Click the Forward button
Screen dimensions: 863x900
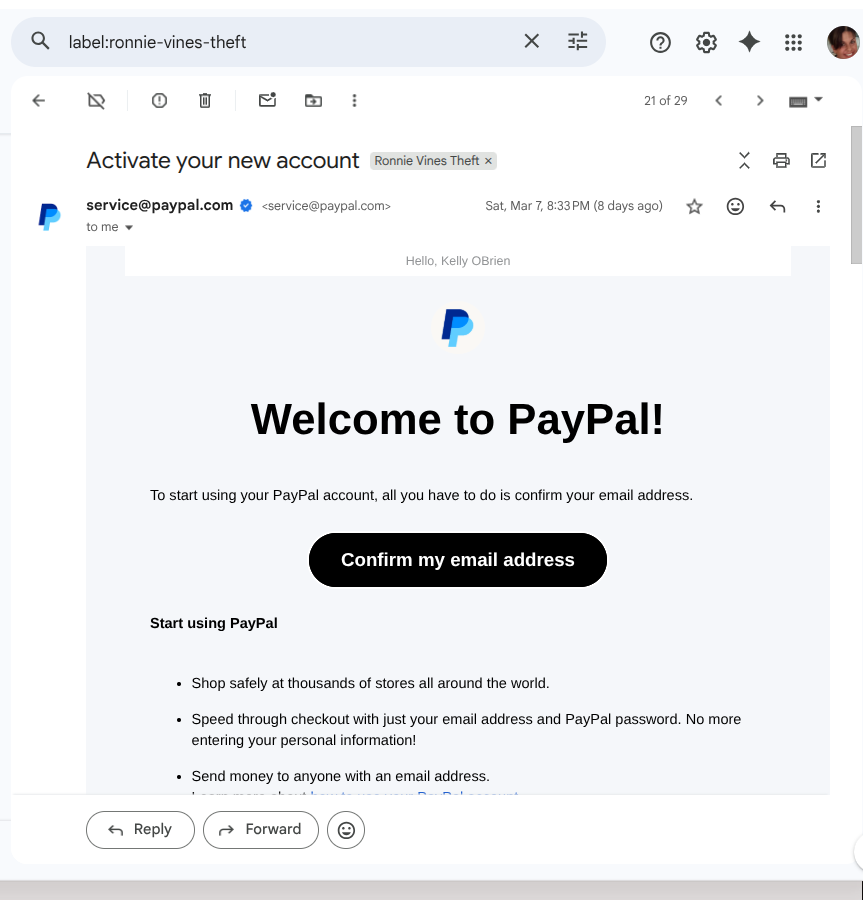click(261, 829)
